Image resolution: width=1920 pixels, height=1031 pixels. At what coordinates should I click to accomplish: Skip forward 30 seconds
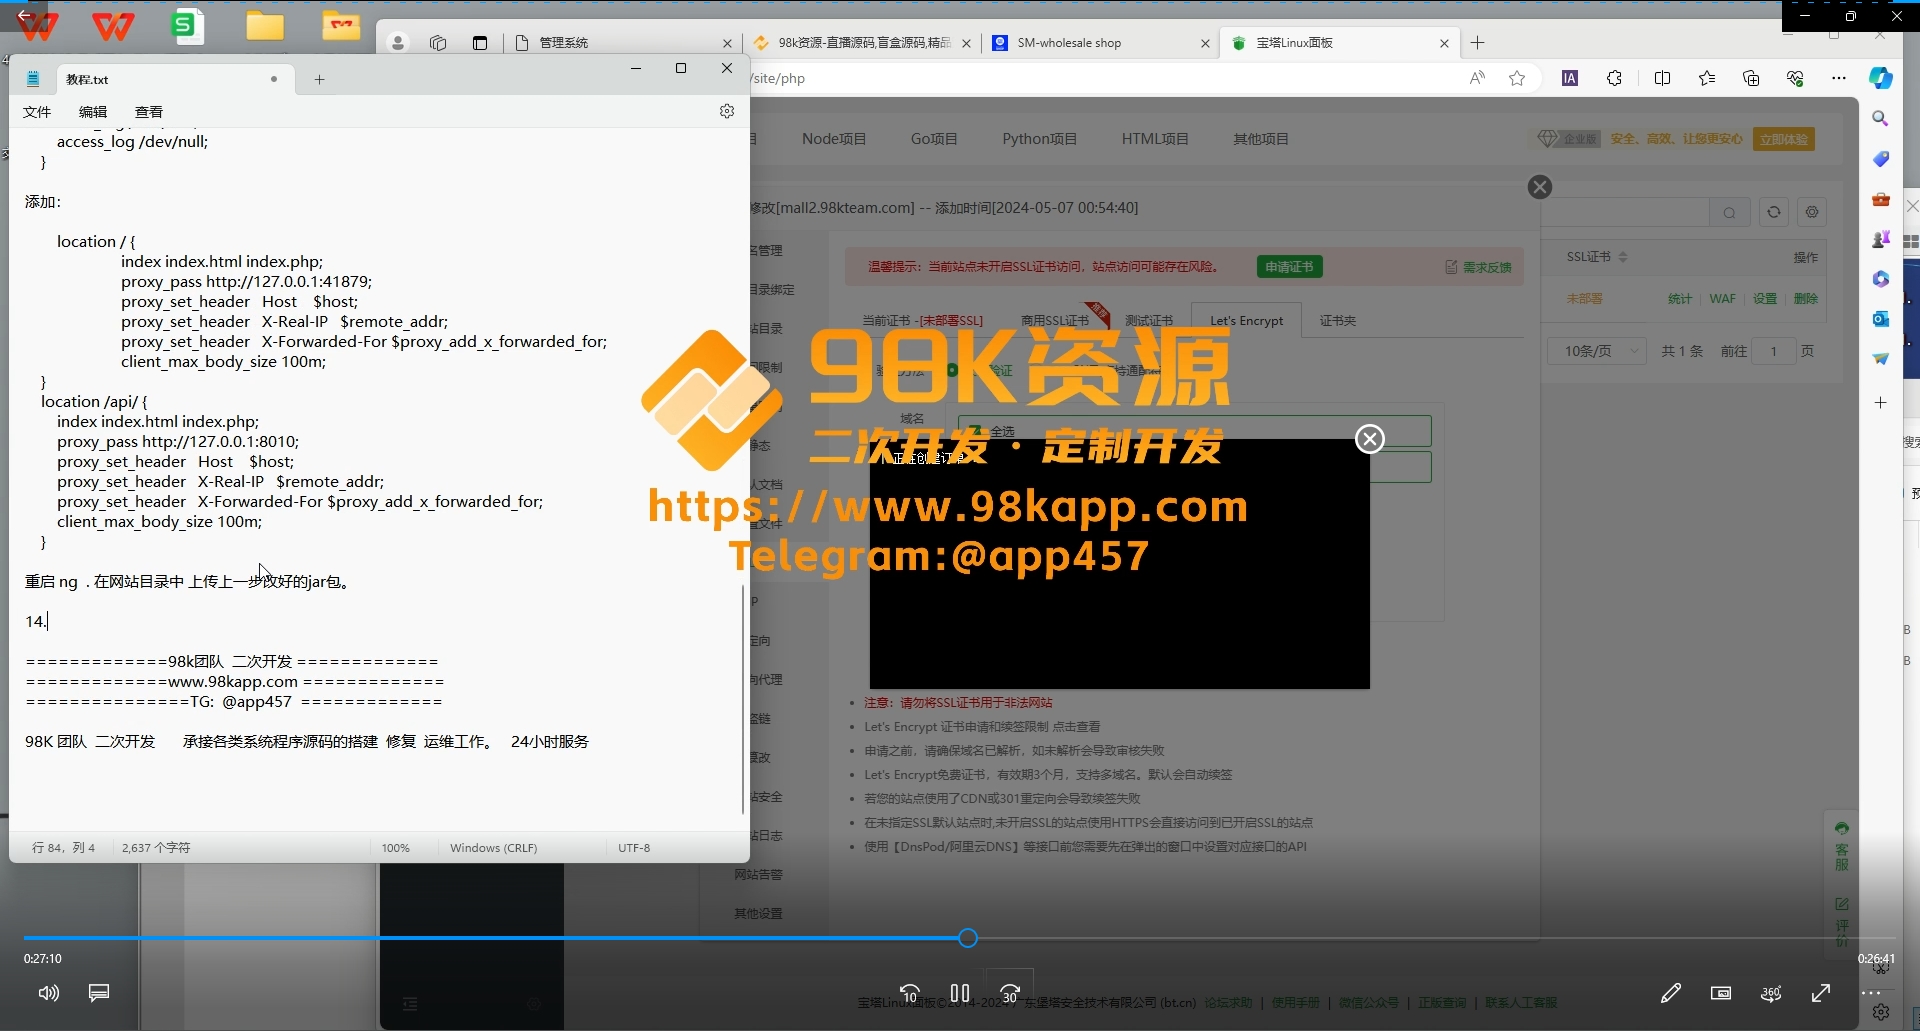(1010, 993)
